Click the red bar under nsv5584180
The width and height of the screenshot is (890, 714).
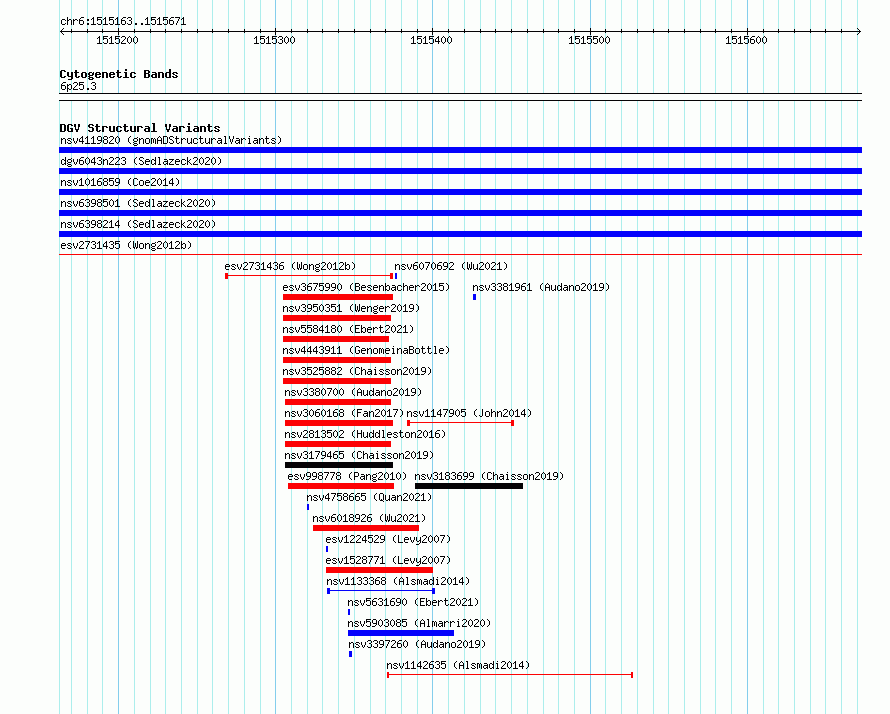tap(336, 339)
